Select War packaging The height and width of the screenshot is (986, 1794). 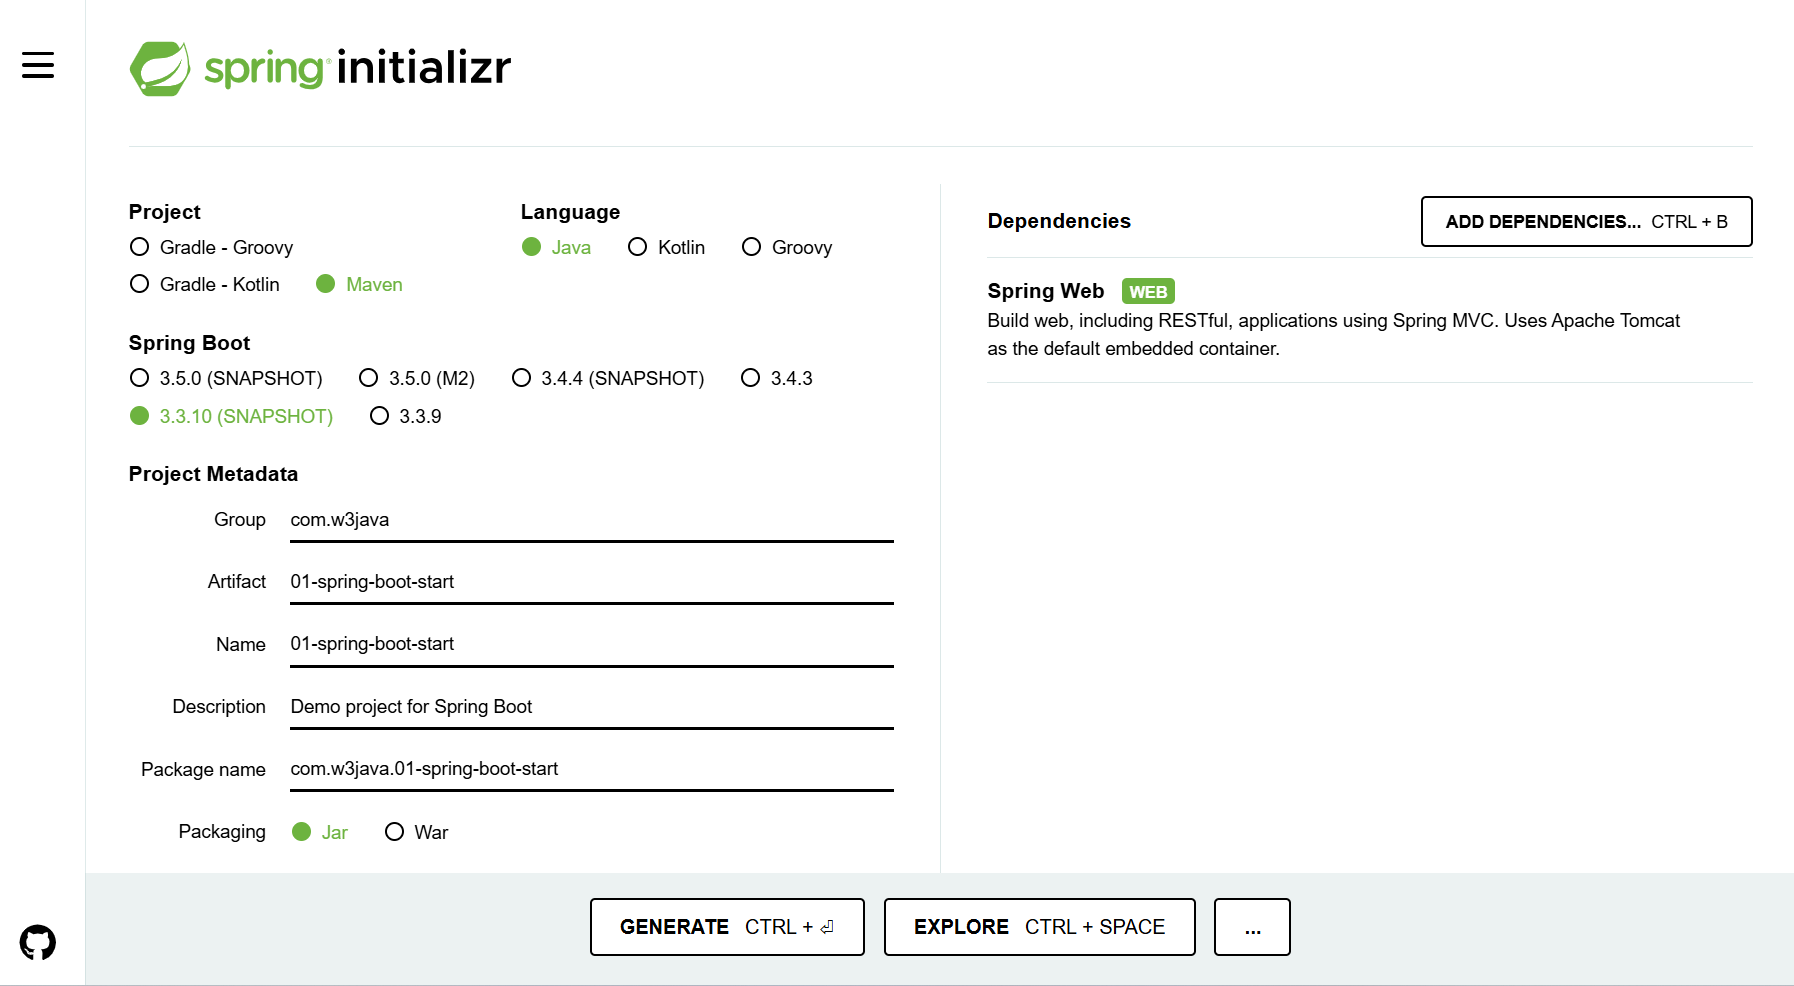[x=417, y=832]
